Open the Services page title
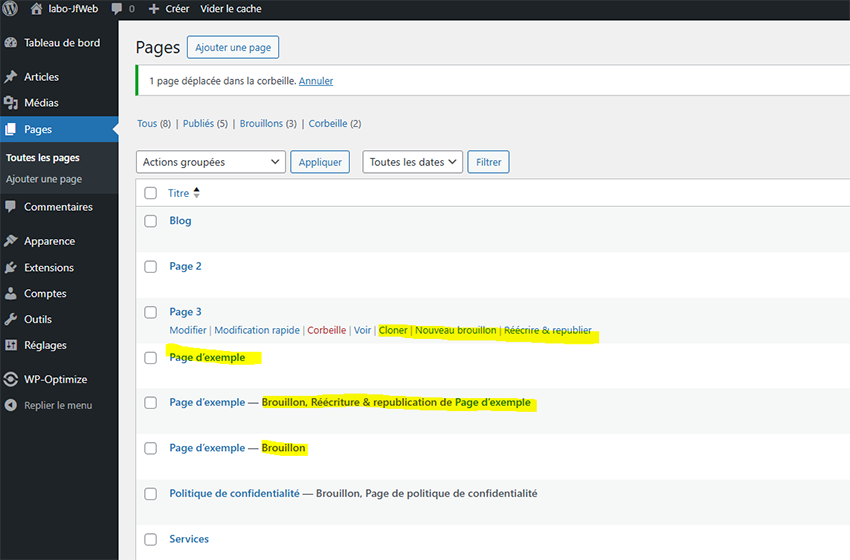Image resolution: width=850 pixels, height=560 pixels. 189,539
